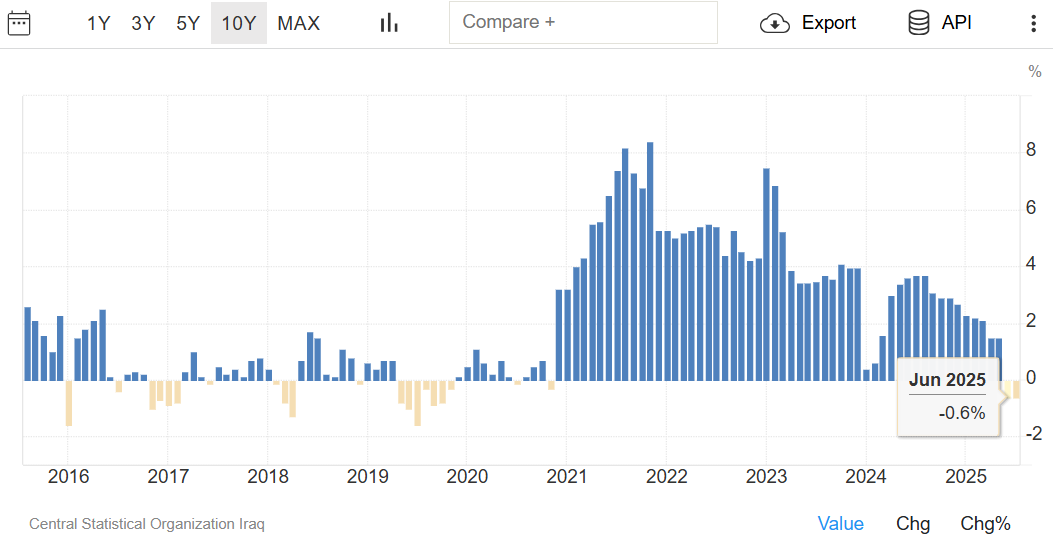Image resolution: width=1053 pixels, height=537 pixels.
Task: Open the calendar date picker icon
Action: tap(19, 23)
